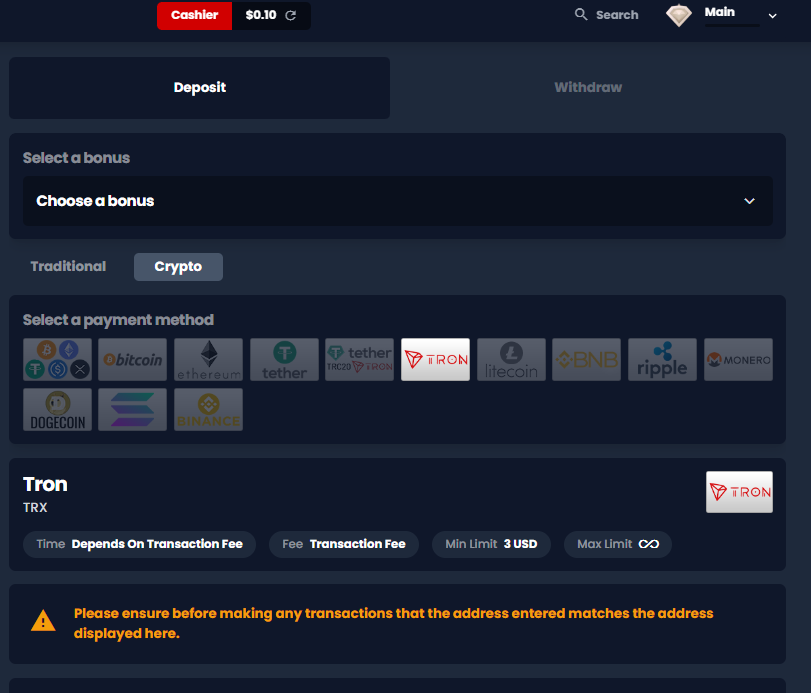Select the Crypto payment tab
Viewport: 811px width, 693px height.
[178, 267]
